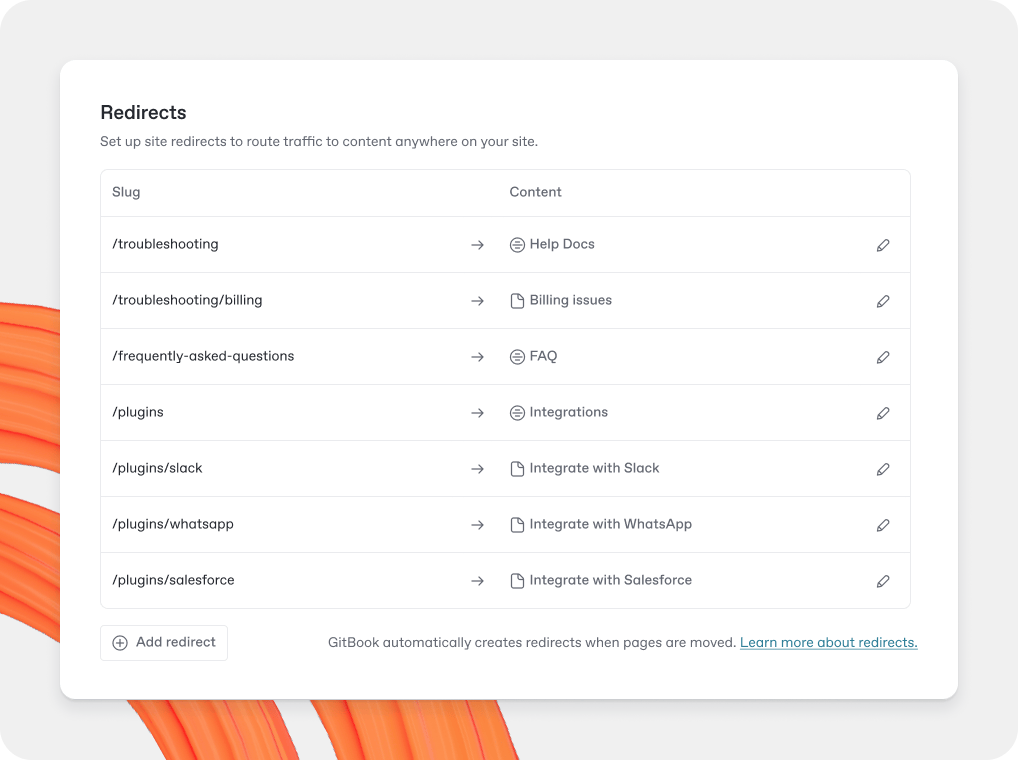Click the Slug column header
This screenshot has height=760, width=1018.
coord(126,191)
